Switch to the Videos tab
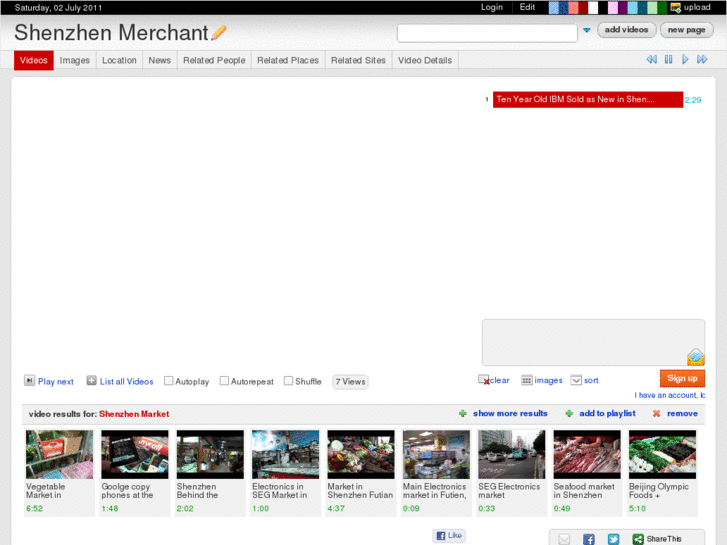Screen dimensions: 727x545 click(x=34, y=60)
